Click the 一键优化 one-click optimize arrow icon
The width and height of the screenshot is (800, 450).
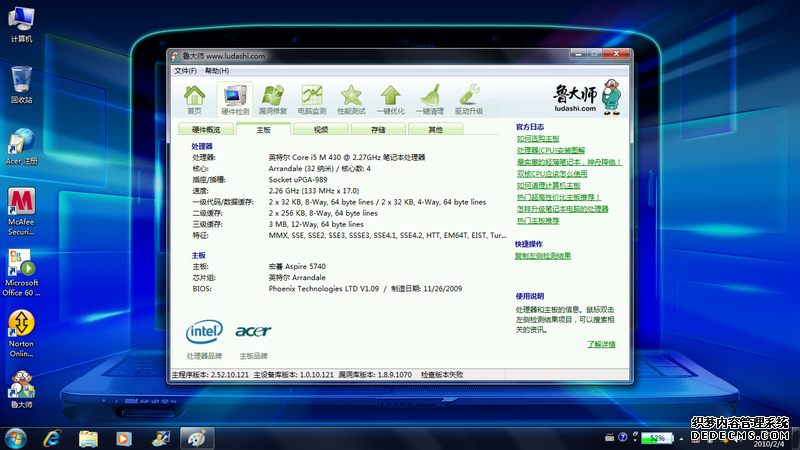[x=391, y=99]
